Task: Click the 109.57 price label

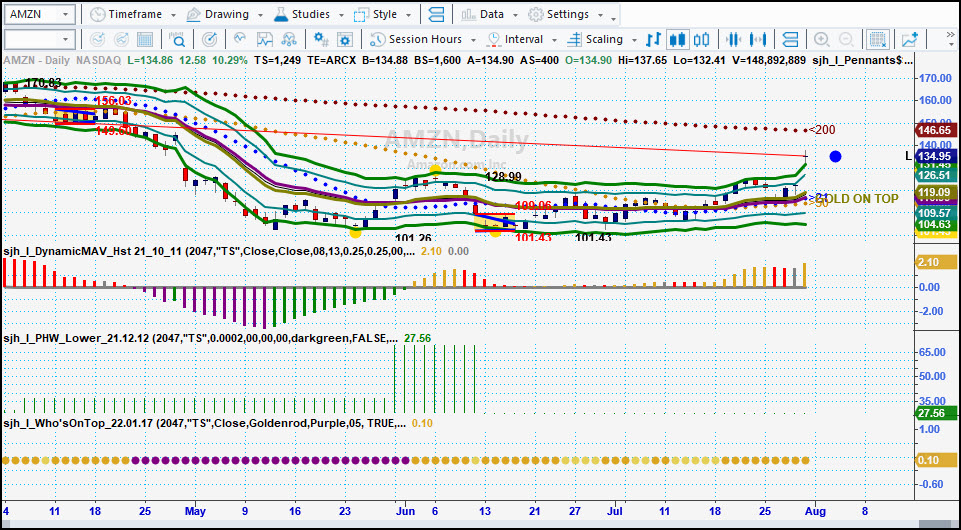Action: tap(935, 213)
